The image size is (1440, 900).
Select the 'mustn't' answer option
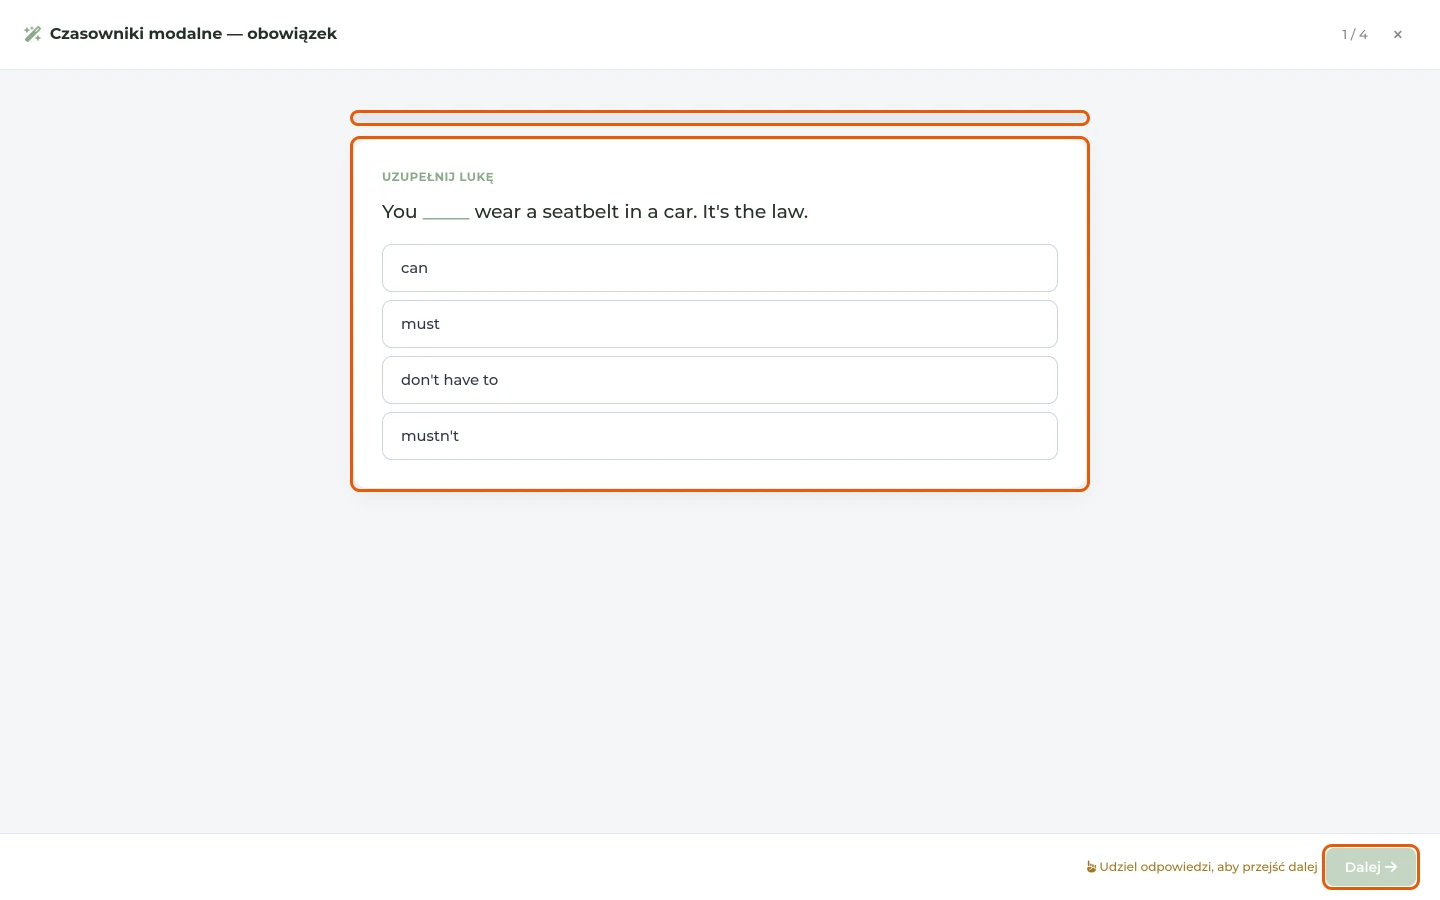coord(720,436)
